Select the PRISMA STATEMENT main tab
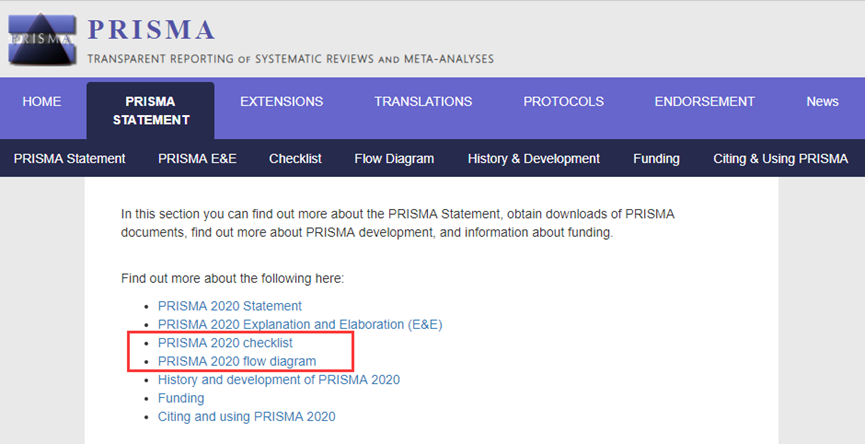Image resolution: width=865 pixels, height=444 pixels. (150, 110)
